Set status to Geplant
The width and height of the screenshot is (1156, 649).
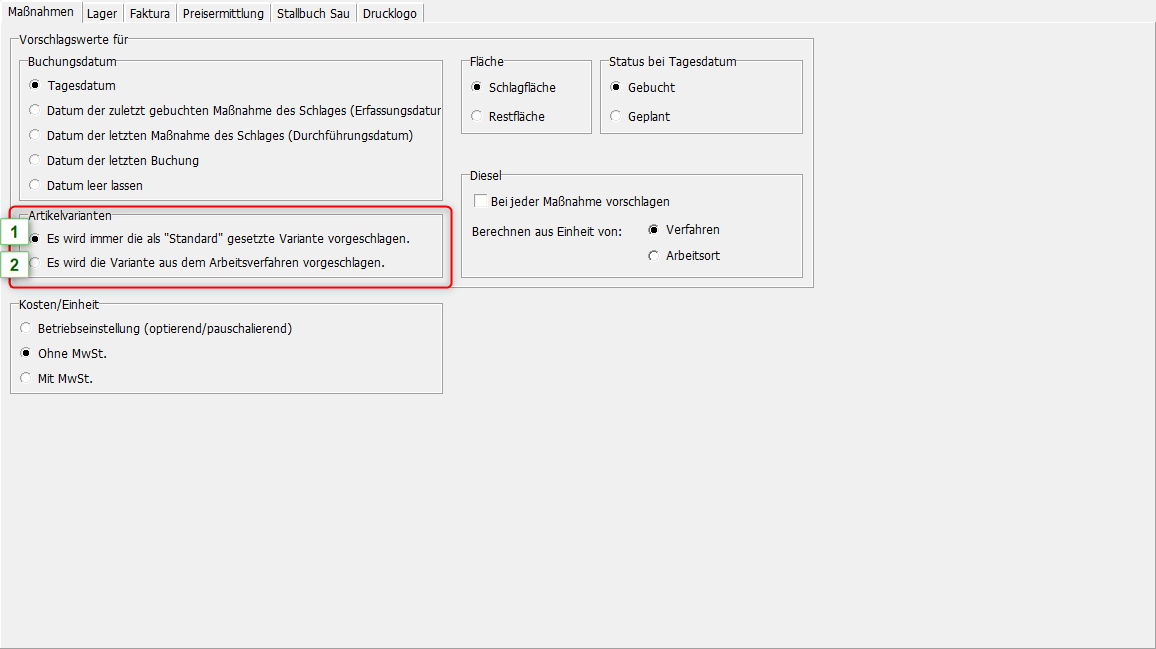point(616,116)
